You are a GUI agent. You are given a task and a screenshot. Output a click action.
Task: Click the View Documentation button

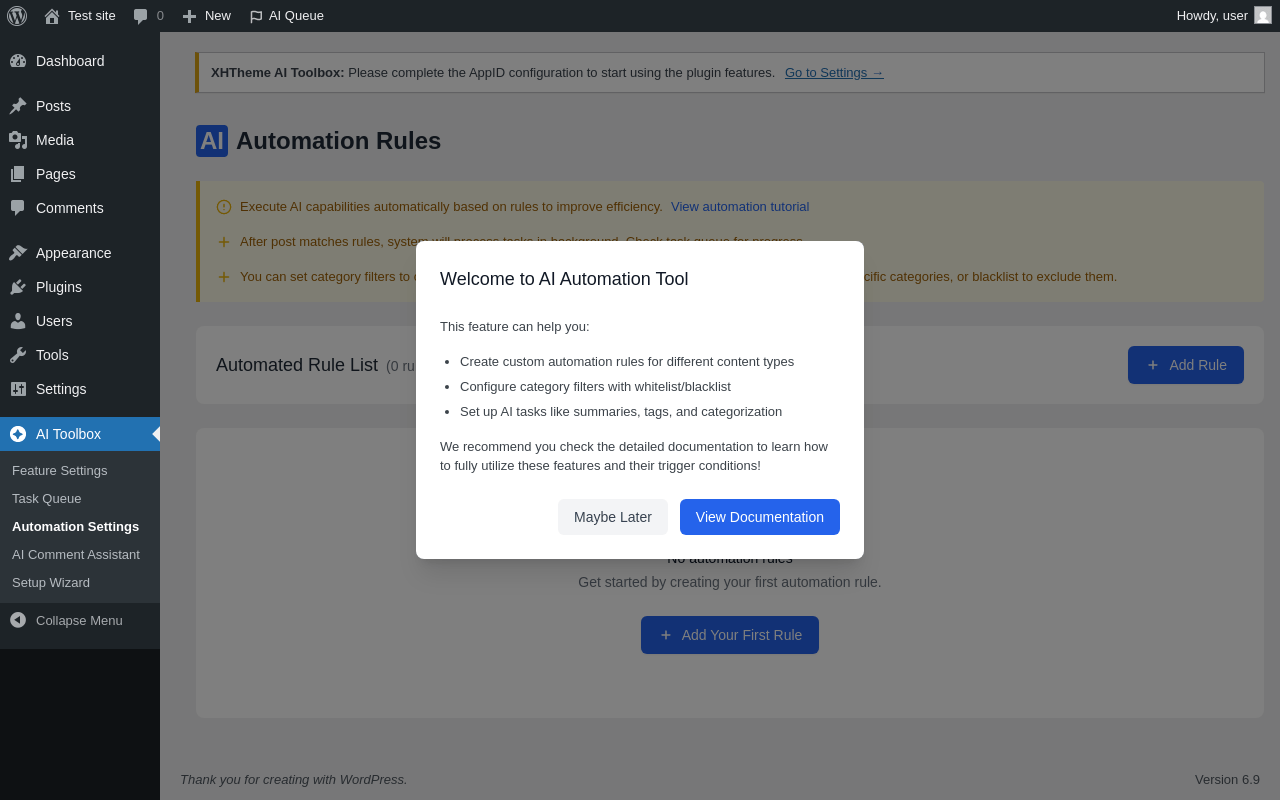point(760,517)
